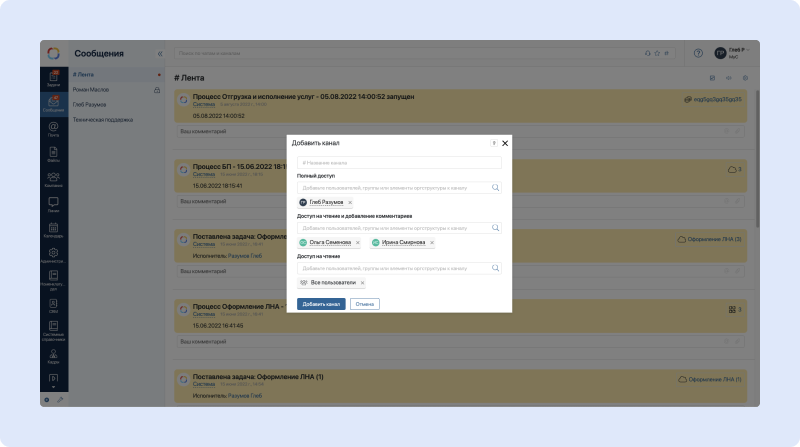Remove Ольга Семенова from comment access
The width and height of the screenshot is (800, 447).
pos(357,243)
